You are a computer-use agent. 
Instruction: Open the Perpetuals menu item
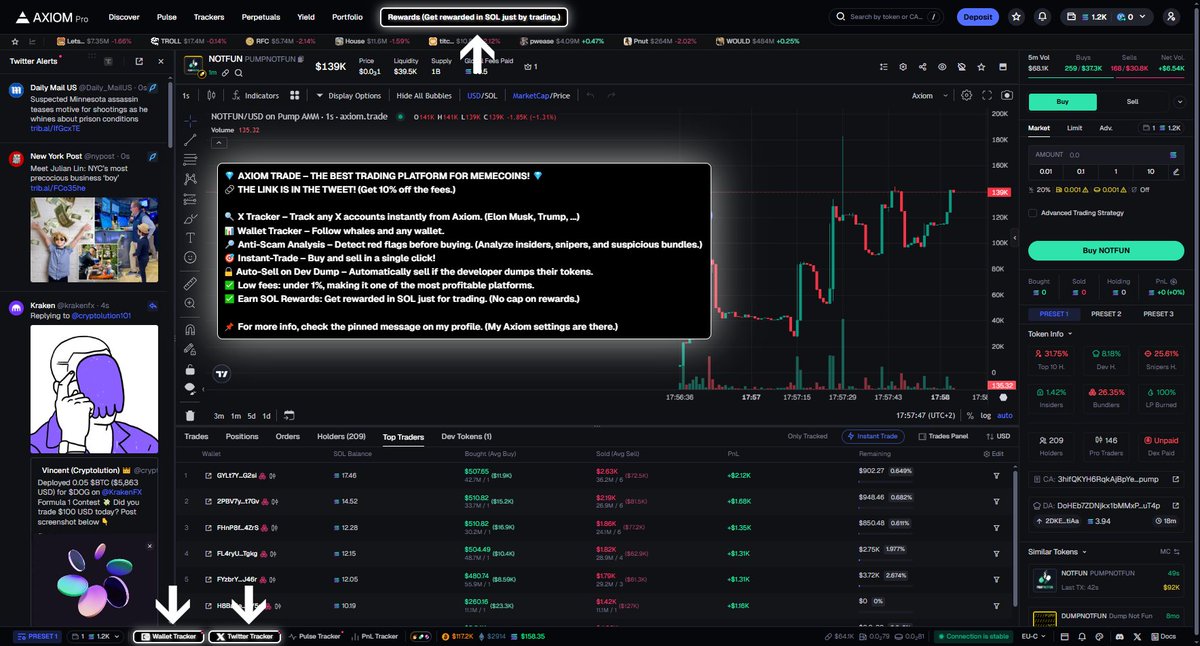point(261,17)
